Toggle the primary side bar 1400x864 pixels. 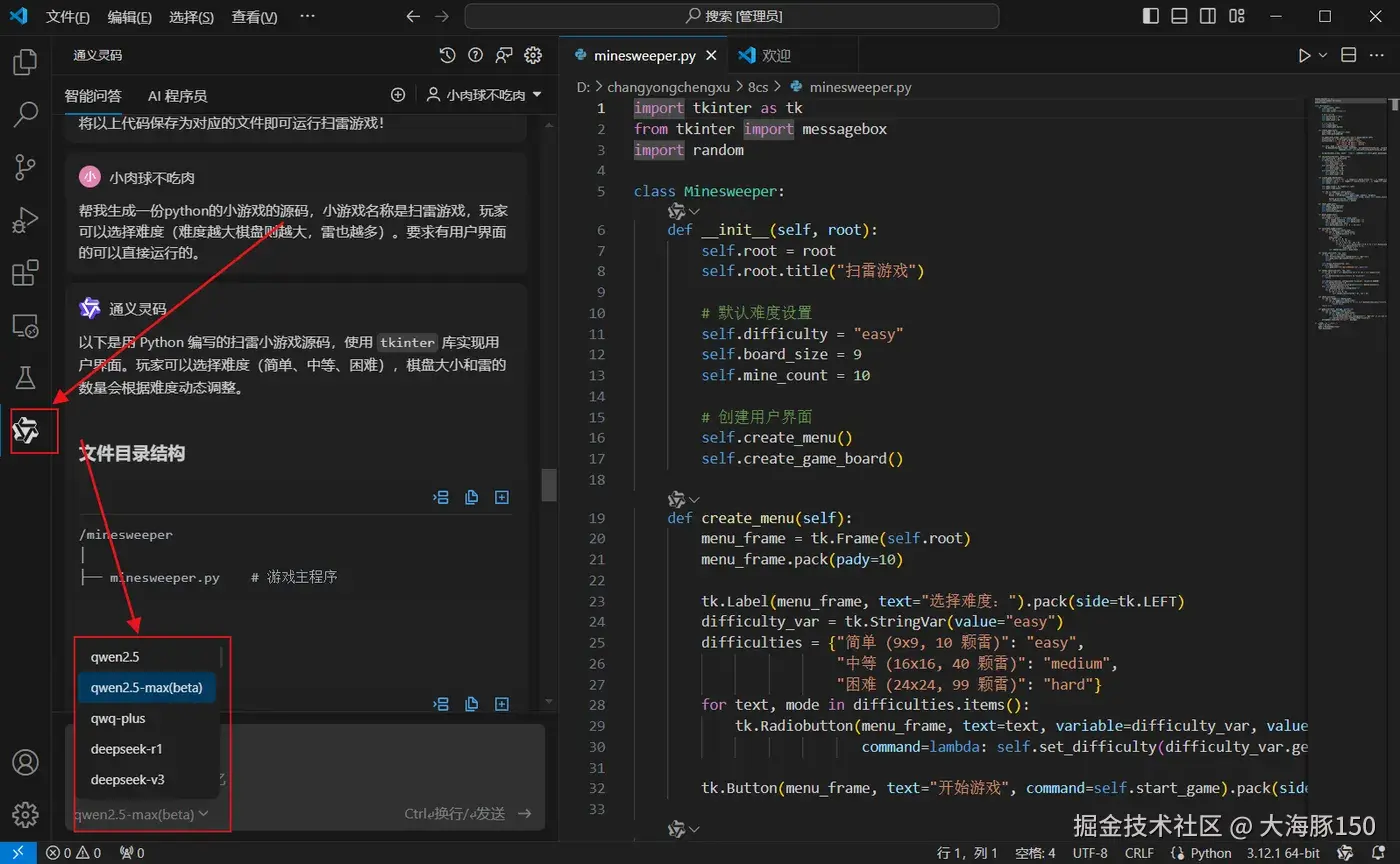click(1152, 16)
